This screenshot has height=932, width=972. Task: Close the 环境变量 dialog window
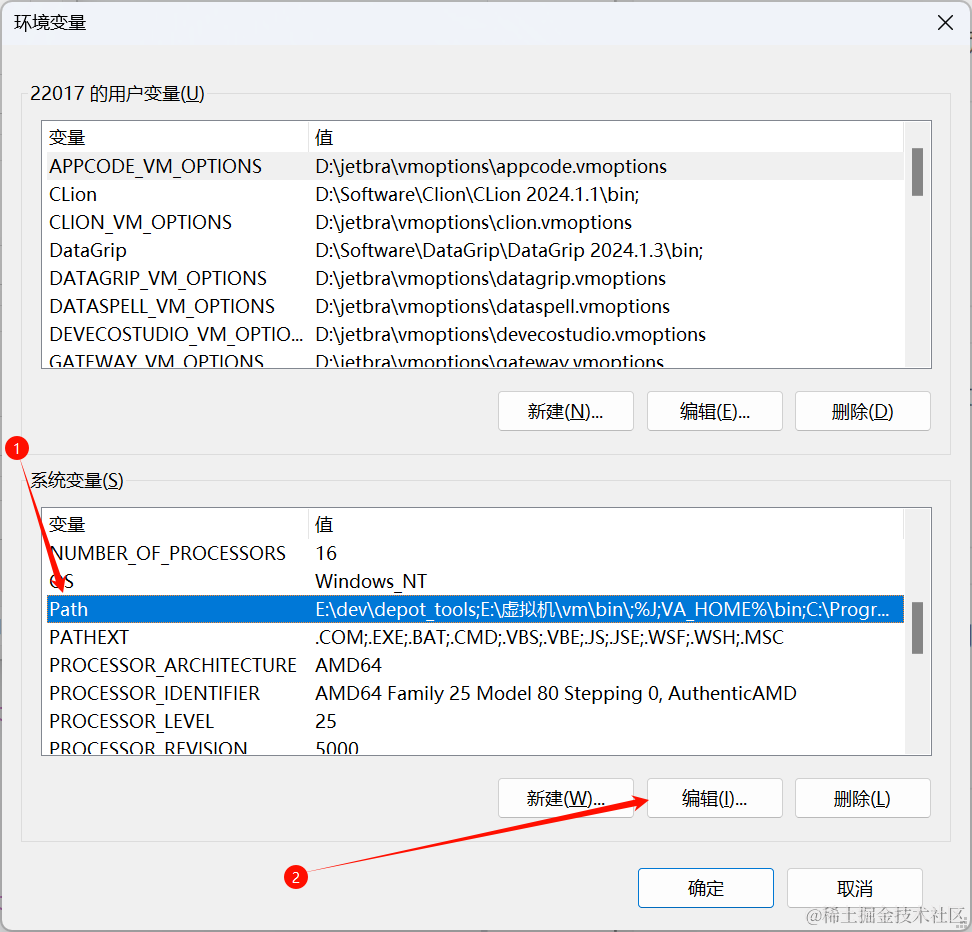click(945, 23)
